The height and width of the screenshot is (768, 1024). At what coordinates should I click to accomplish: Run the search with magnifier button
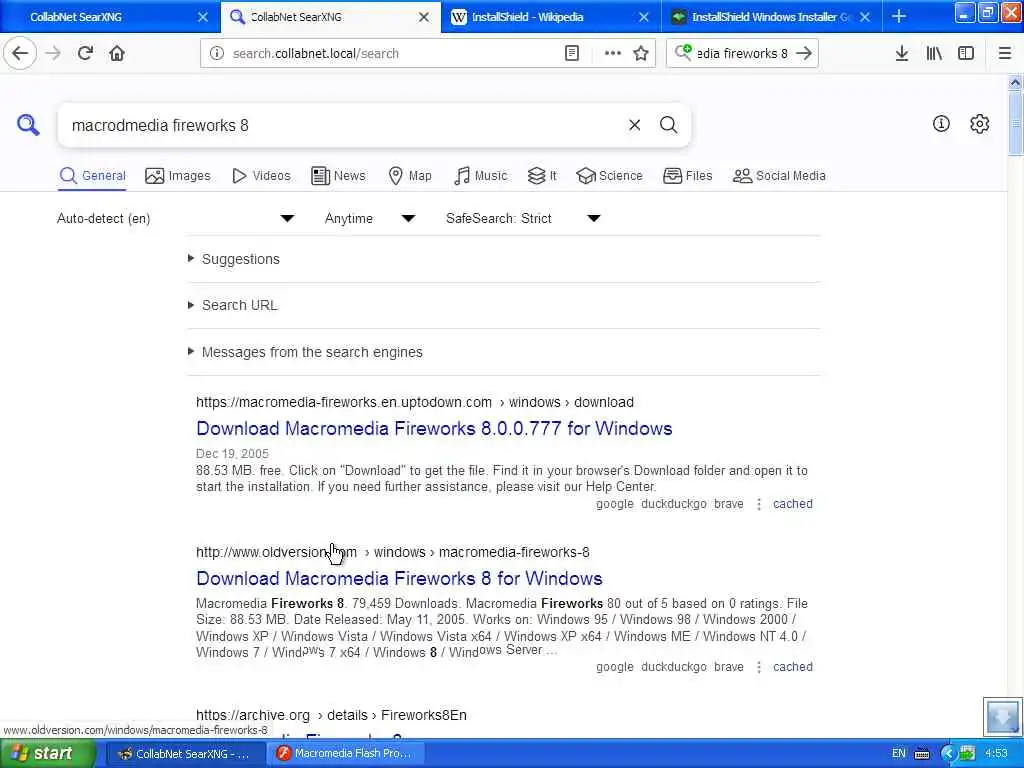pos(668,125)
